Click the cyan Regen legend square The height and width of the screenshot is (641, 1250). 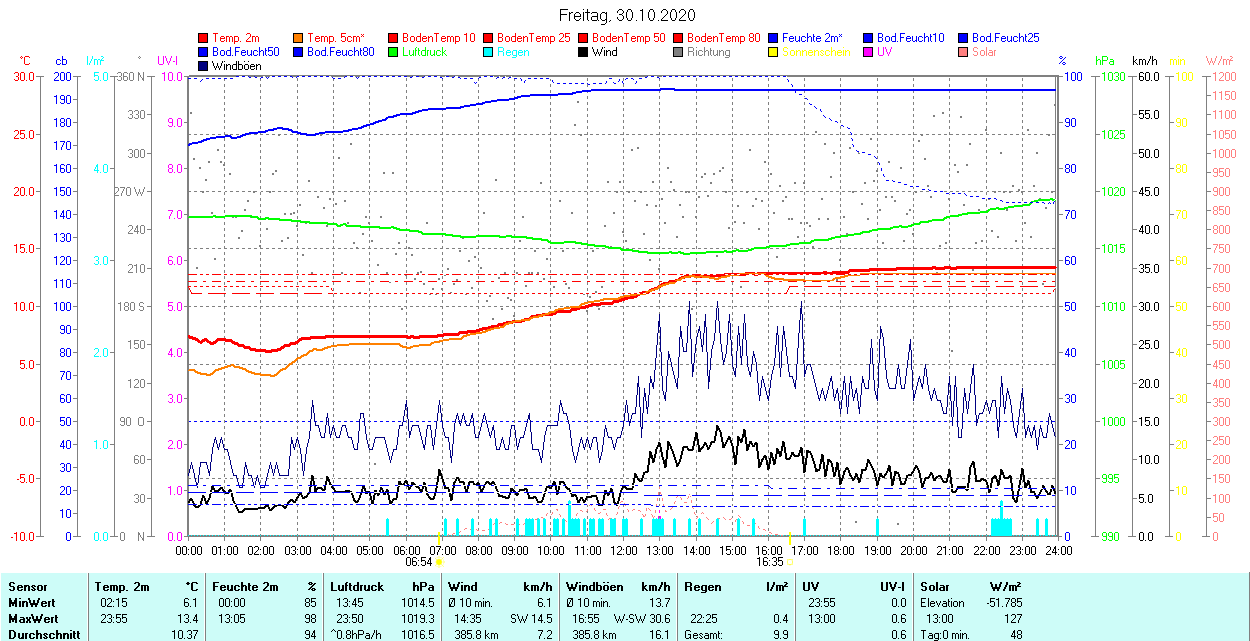click(489, 52)
